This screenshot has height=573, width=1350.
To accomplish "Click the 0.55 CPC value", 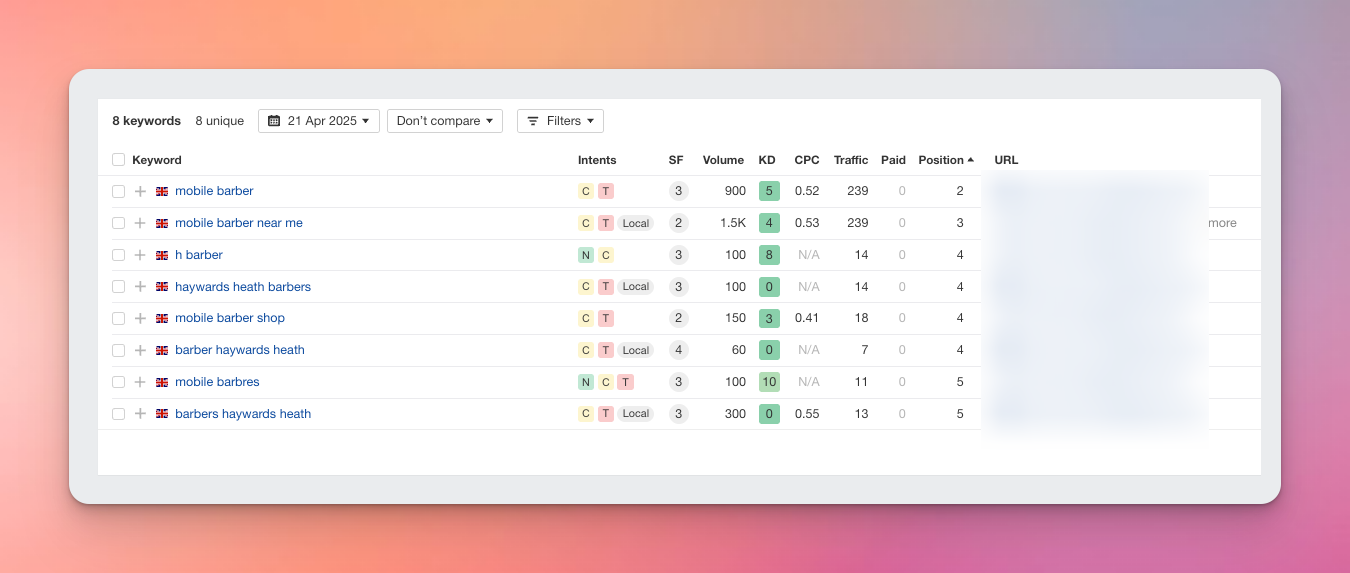I will click(x=807, y=414).
